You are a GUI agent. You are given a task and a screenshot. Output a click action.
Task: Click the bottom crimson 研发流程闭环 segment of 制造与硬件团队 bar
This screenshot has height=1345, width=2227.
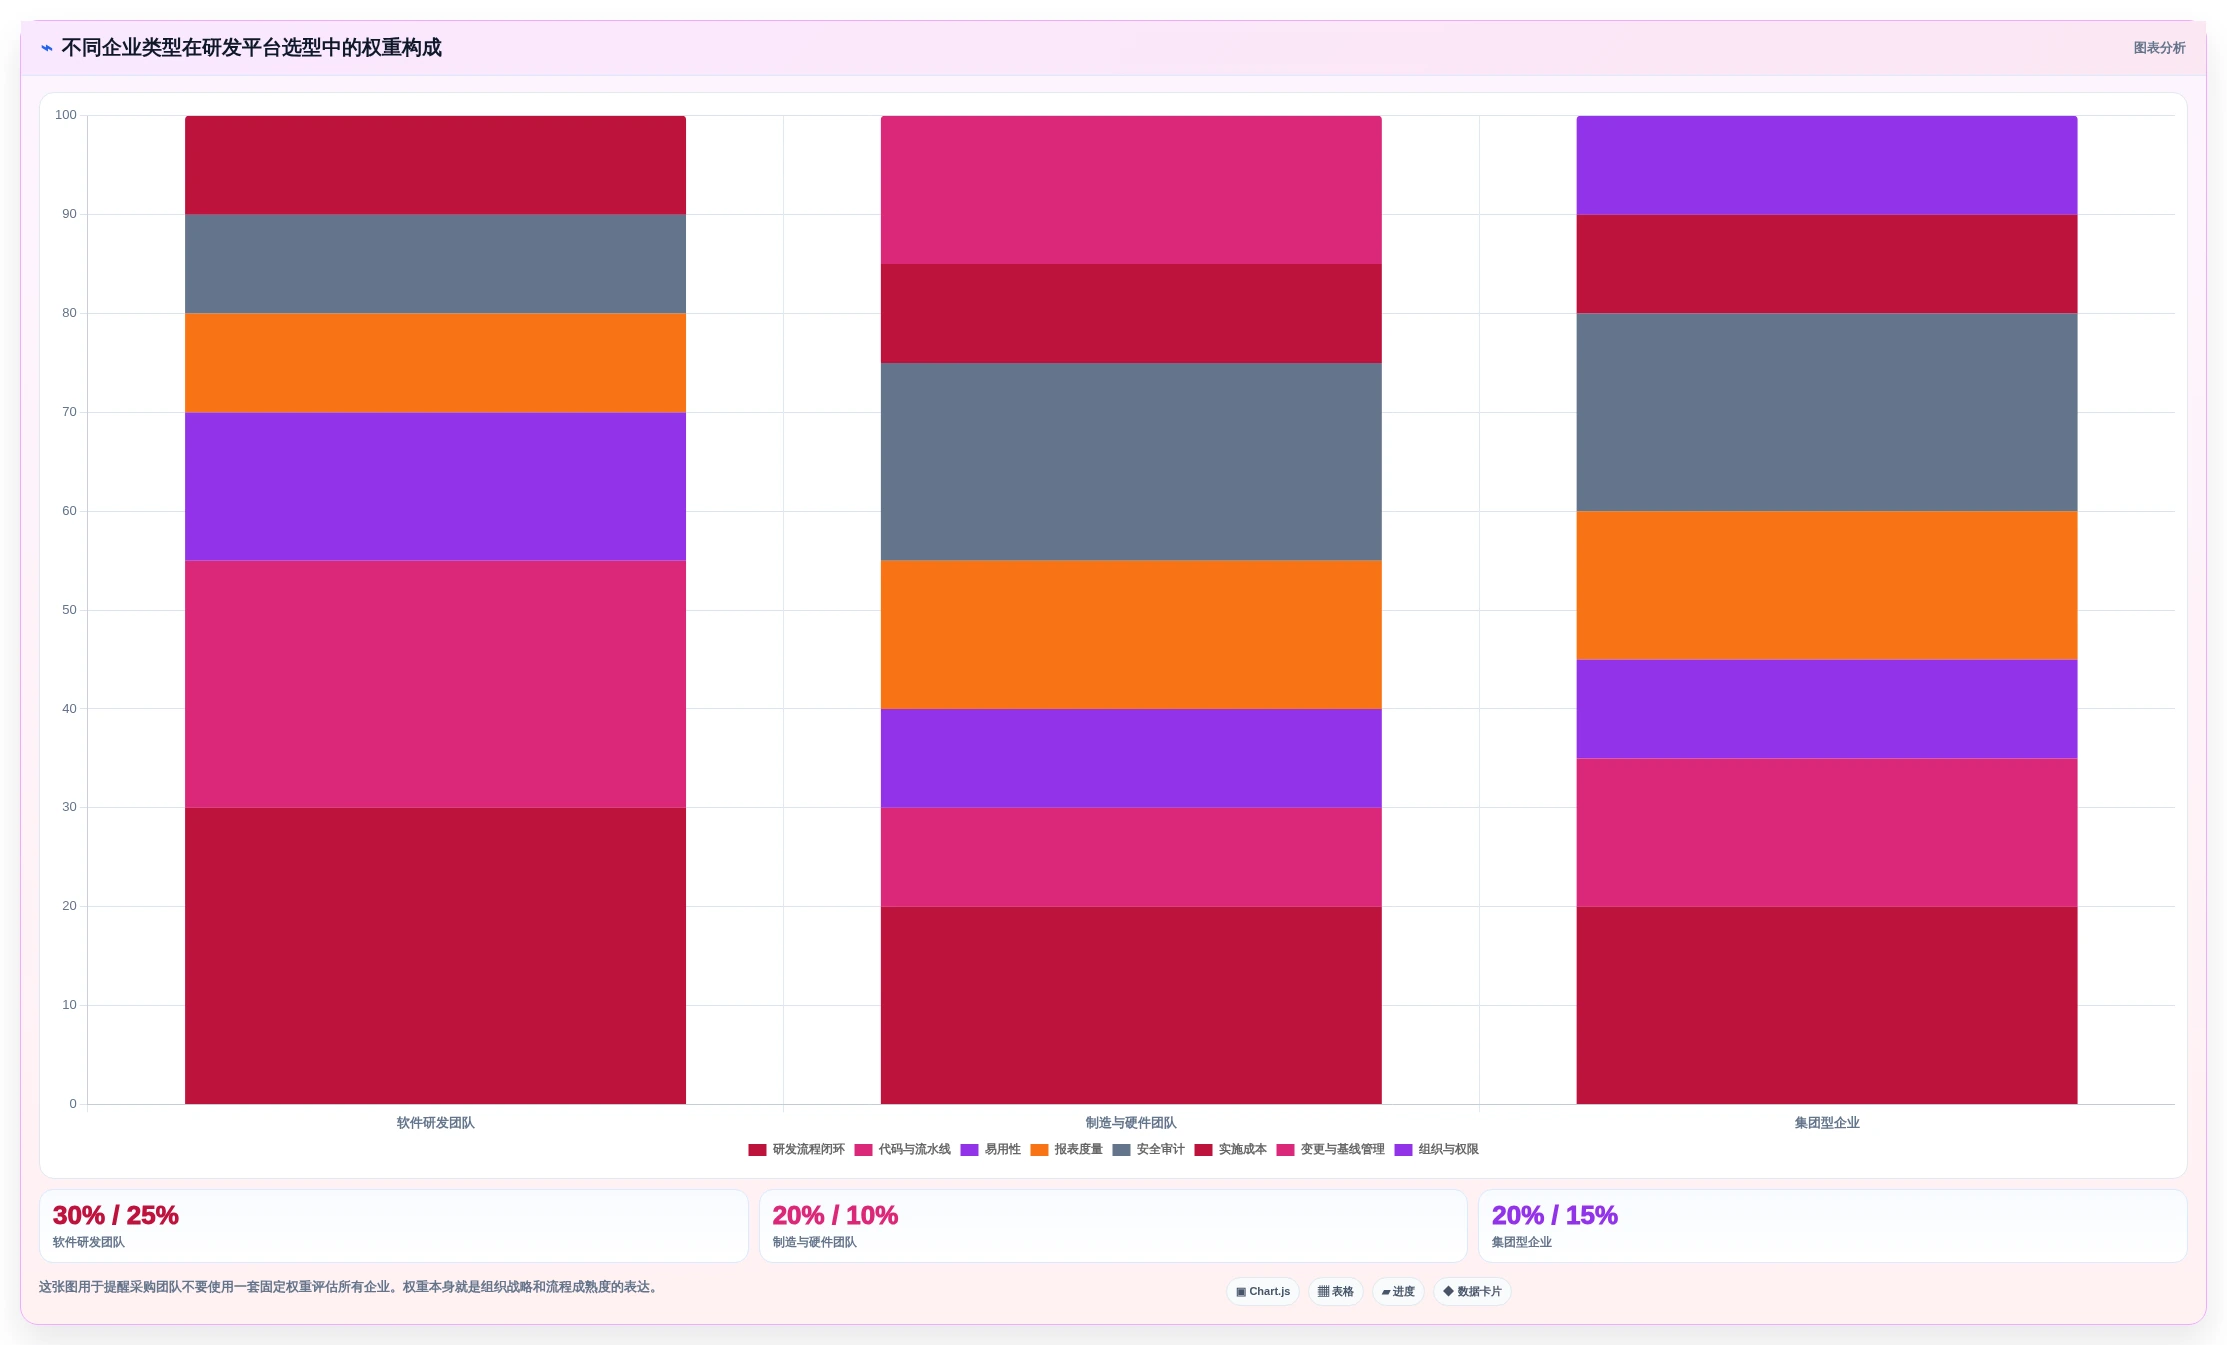pyautogui.click(x=1131, y=1005)
